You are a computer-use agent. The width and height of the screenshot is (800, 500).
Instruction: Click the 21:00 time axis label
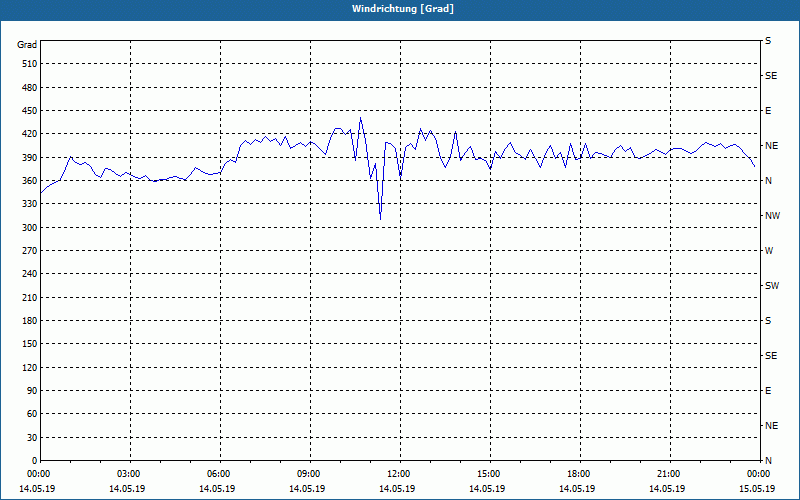(x=668, y=474)
